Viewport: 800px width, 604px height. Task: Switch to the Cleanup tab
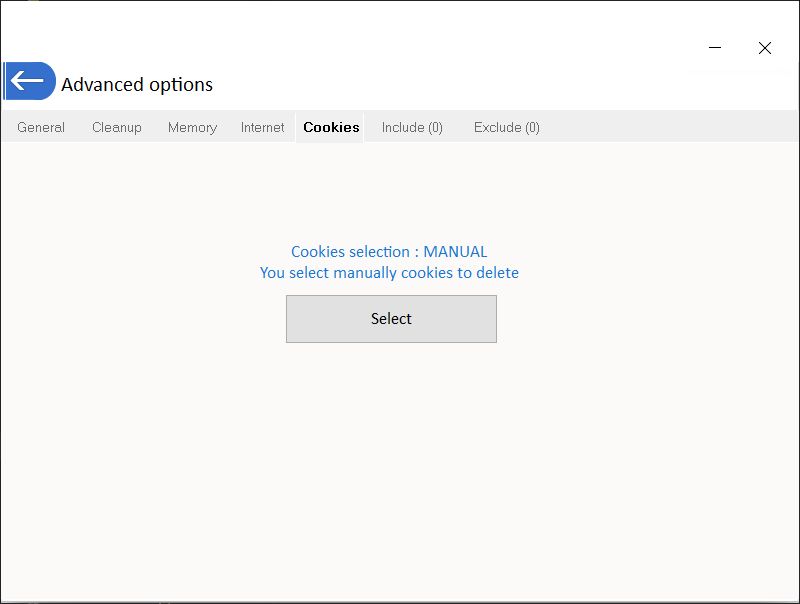click(x=117, y=127)
